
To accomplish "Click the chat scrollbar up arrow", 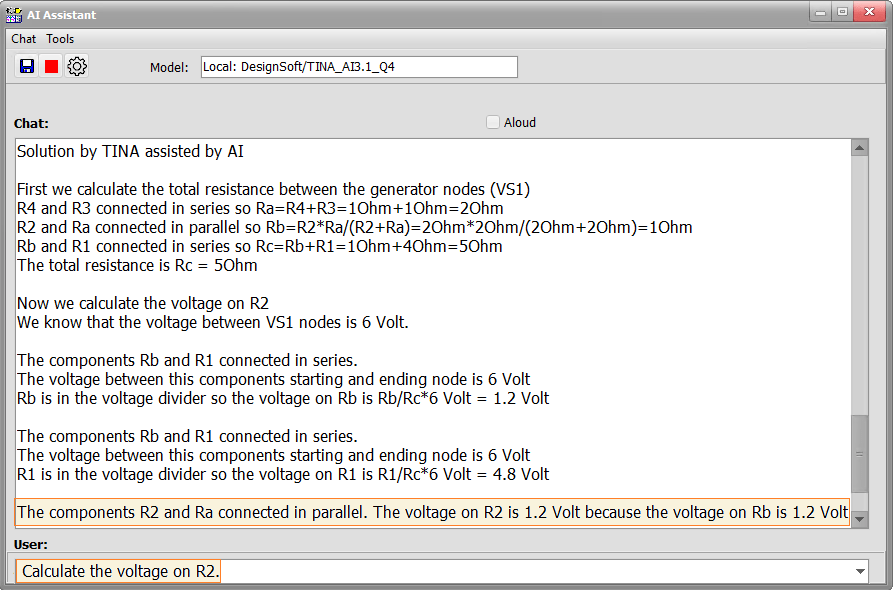I will pyautogui.click(x=859, y=148).
